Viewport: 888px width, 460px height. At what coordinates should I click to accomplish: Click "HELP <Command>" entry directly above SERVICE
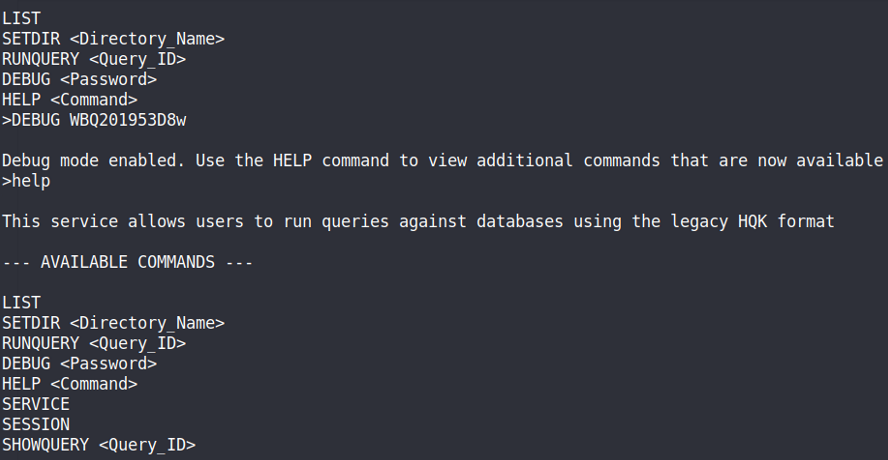tap(70, 384)
